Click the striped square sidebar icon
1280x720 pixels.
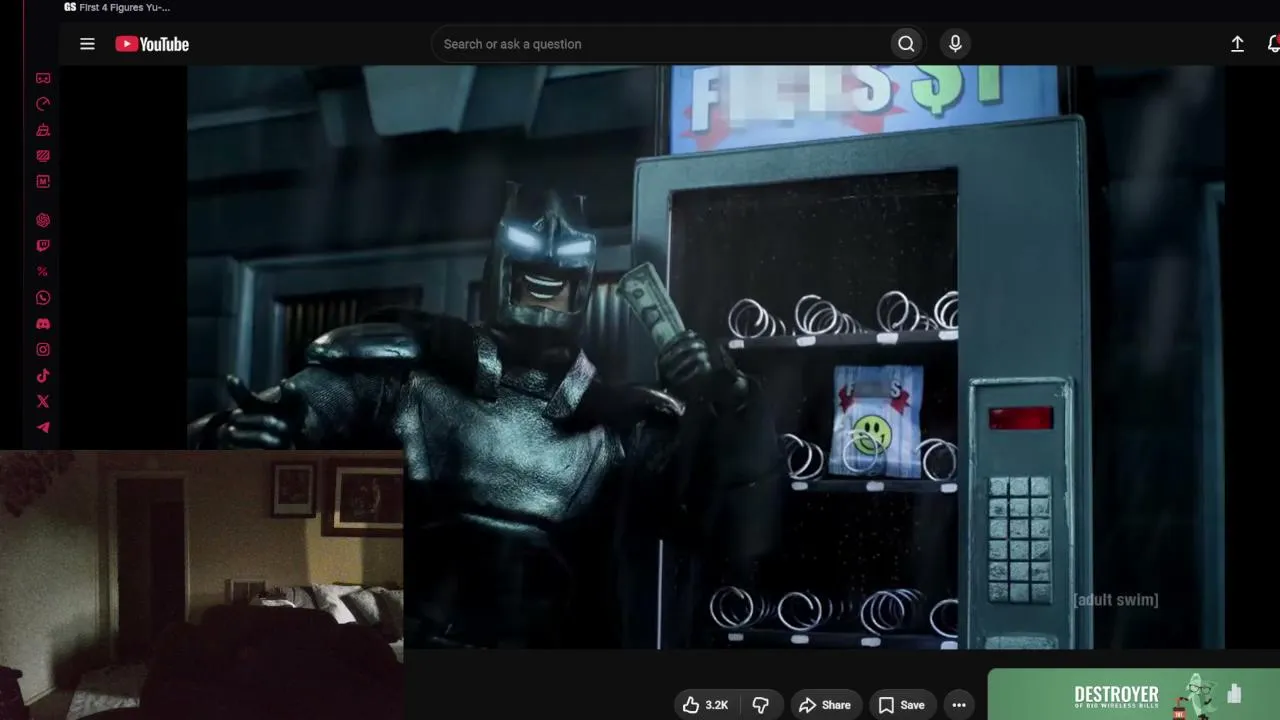click(x=43, y=156)
